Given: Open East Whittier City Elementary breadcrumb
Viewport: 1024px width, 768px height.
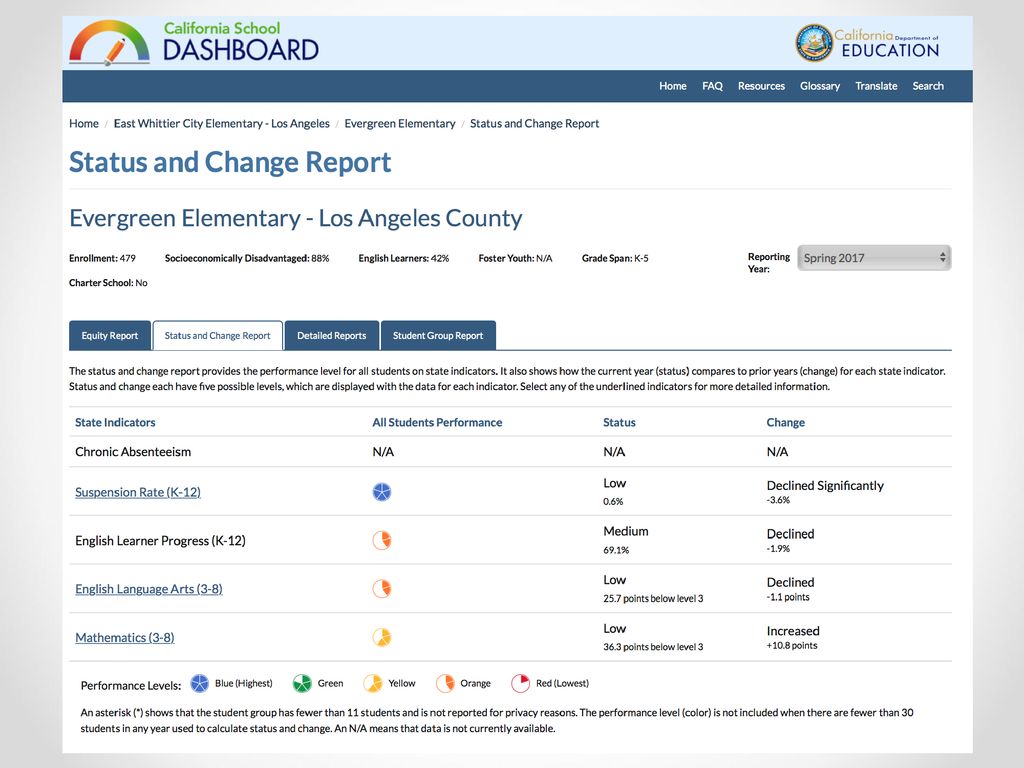Looking at the screenshot, I should 221,123.
